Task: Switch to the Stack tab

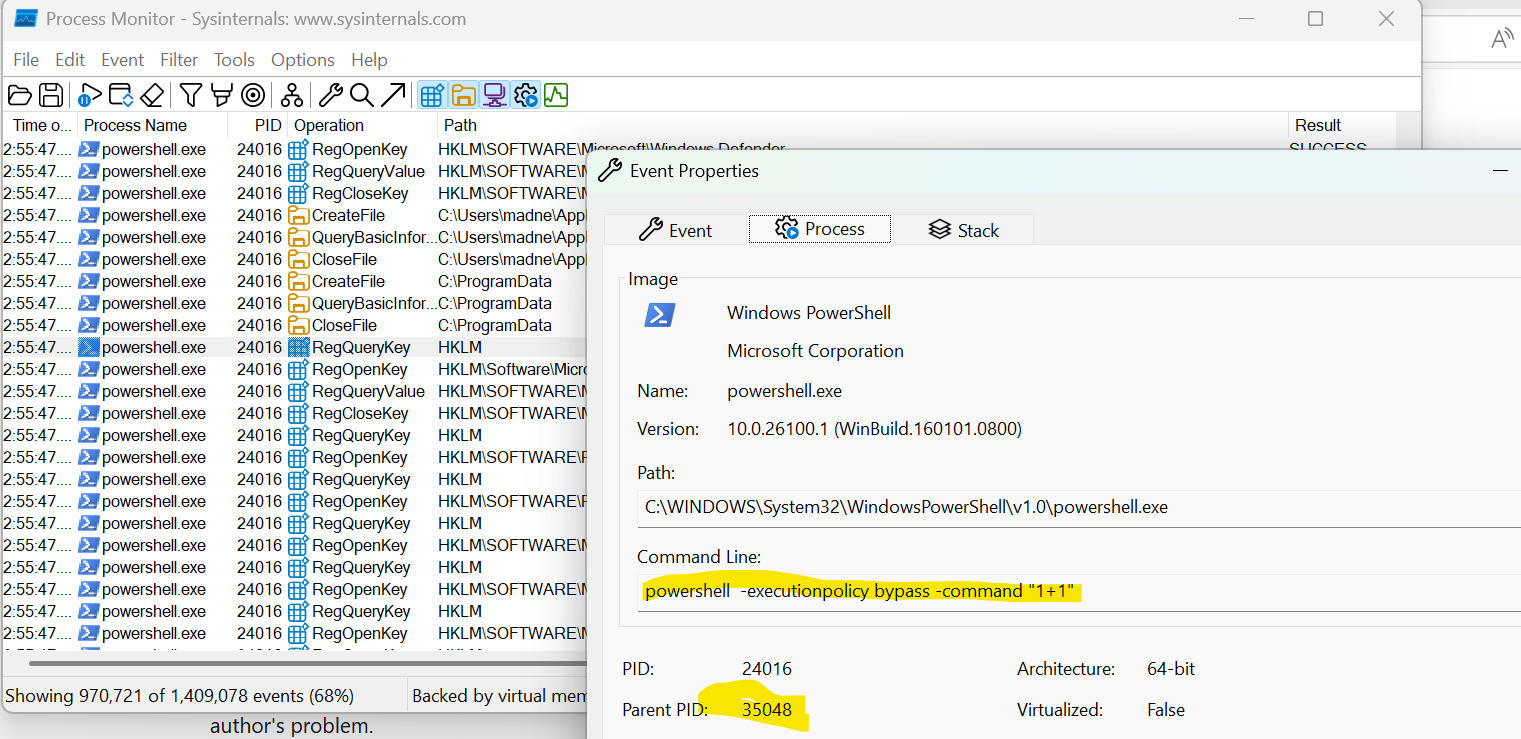Action: [963, 230]
